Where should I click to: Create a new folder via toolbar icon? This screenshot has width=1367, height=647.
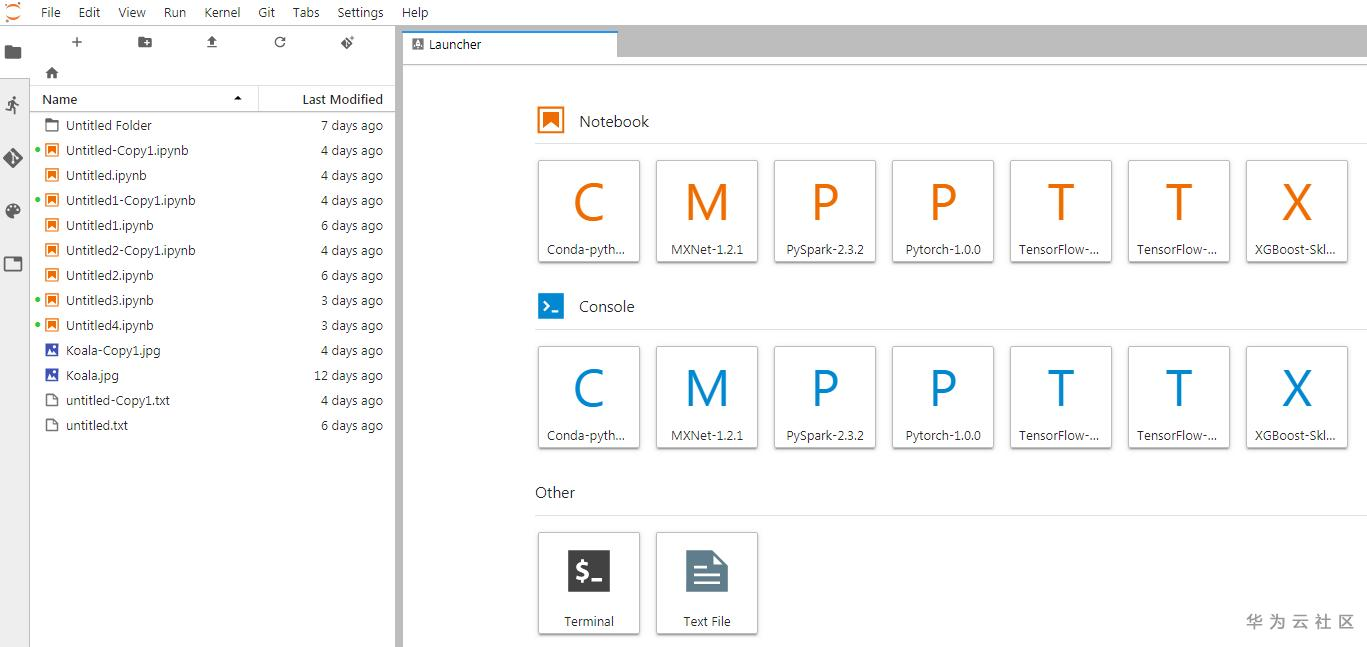click(145, 42)
